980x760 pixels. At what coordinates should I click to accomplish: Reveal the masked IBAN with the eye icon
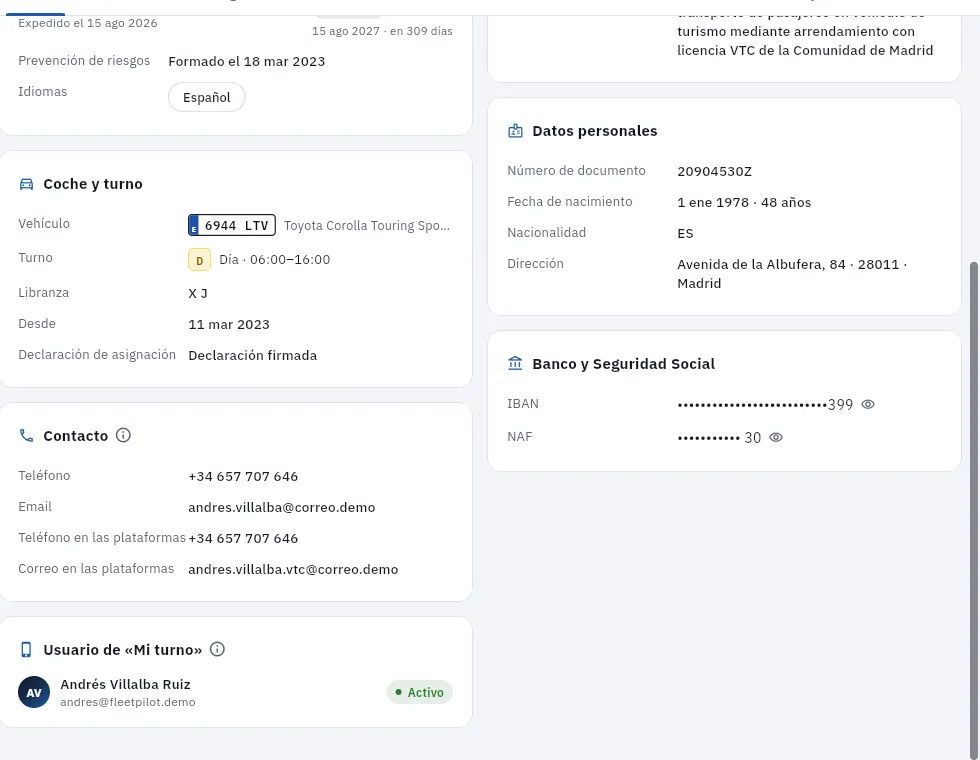click(x=868, y=404)
